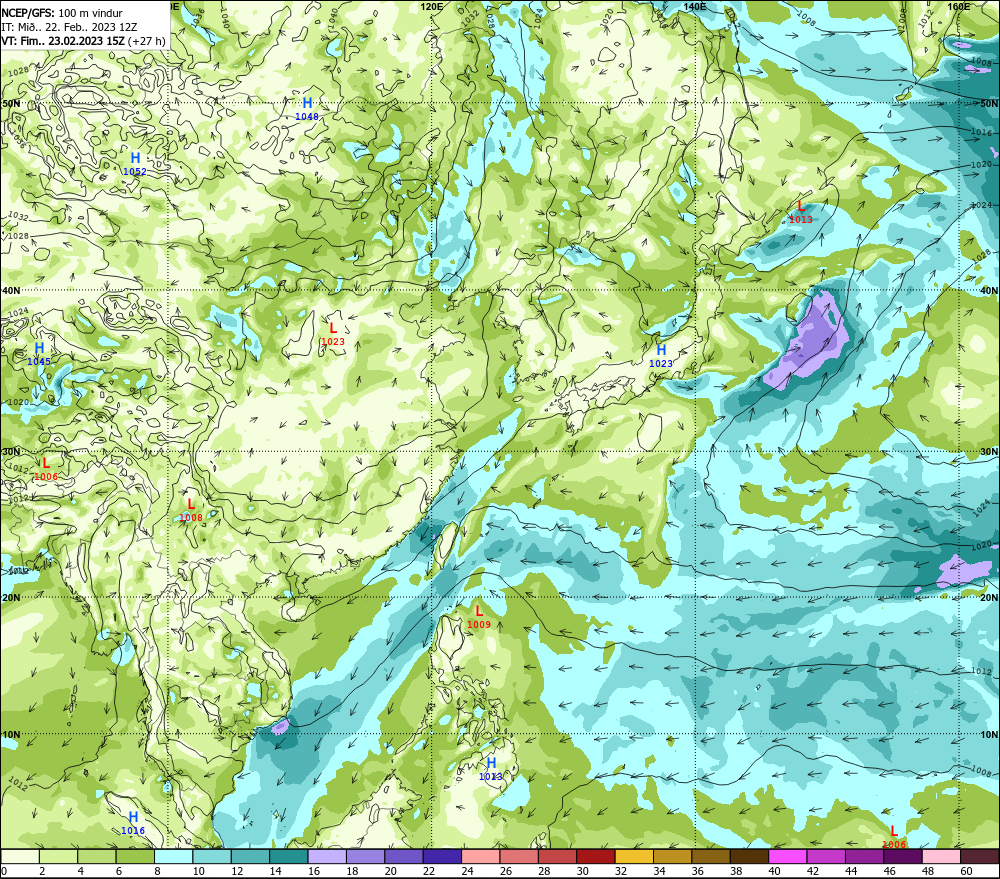Pick the maroon swatch after 60
The width and height of the screenshot is (1000, 879).
pyautogui.click(x=980, y=856)
